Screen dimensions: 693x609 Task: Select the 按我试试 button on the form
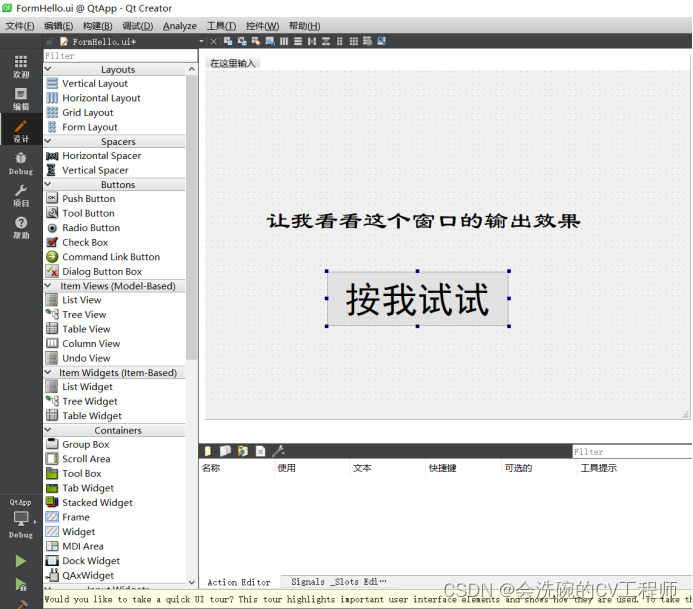pos(418,299)
